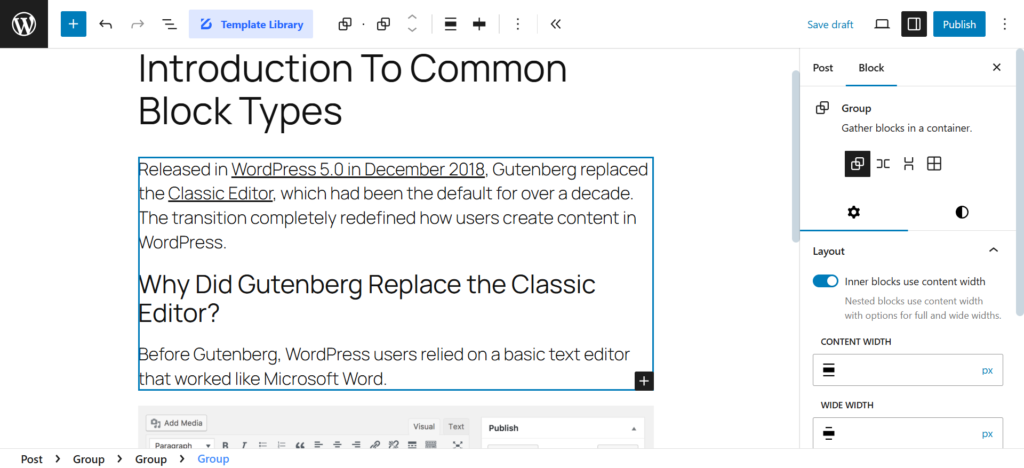Screen dimensions: 1024x468
Task: Click the Post breadcrumb
Action: (x=31, y=459)
